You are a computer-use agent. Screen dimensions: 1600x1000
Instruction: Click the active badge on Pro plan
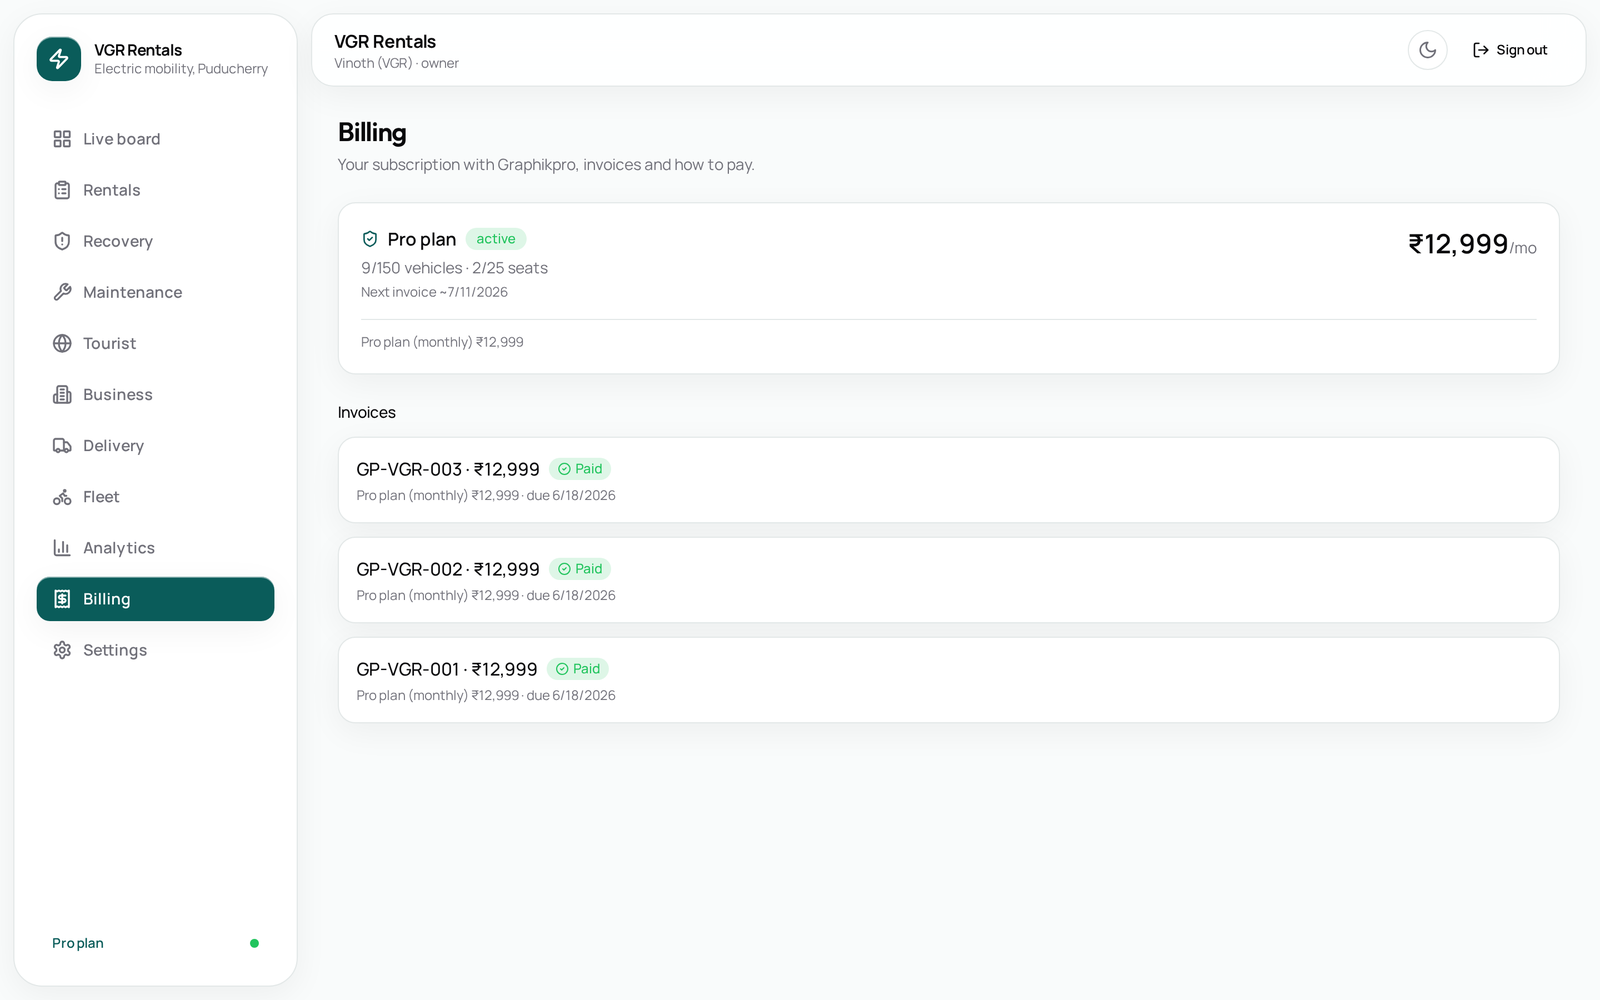coord(496,239)
